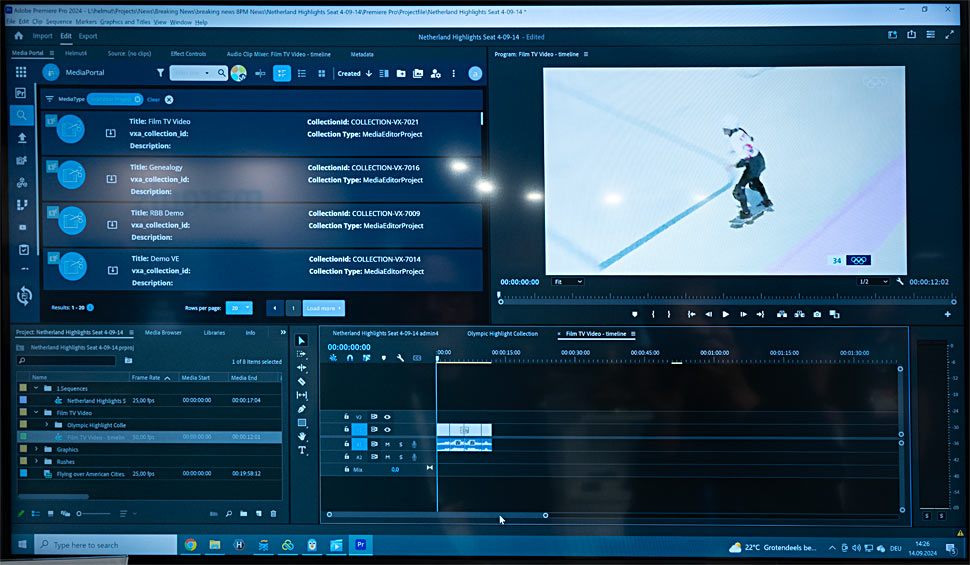Expand the Graphics bin
Viewport: 970px width, 565px height.
(36, 449)
